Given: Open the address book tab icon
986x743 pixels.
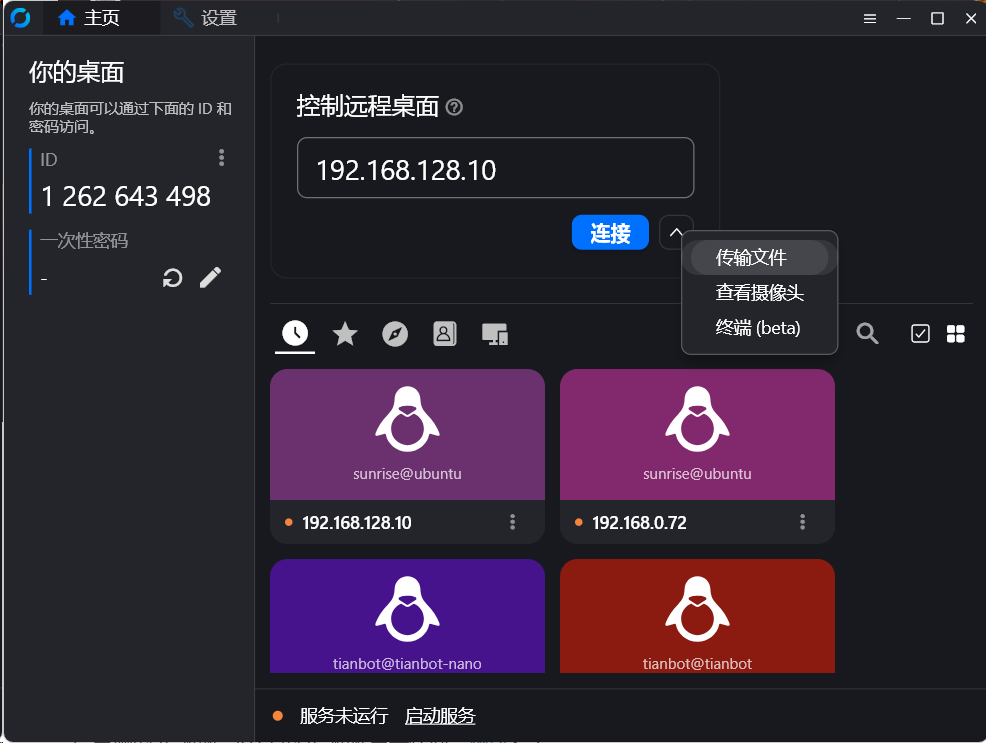Looking at the screenshot, I should click(445, 334).
